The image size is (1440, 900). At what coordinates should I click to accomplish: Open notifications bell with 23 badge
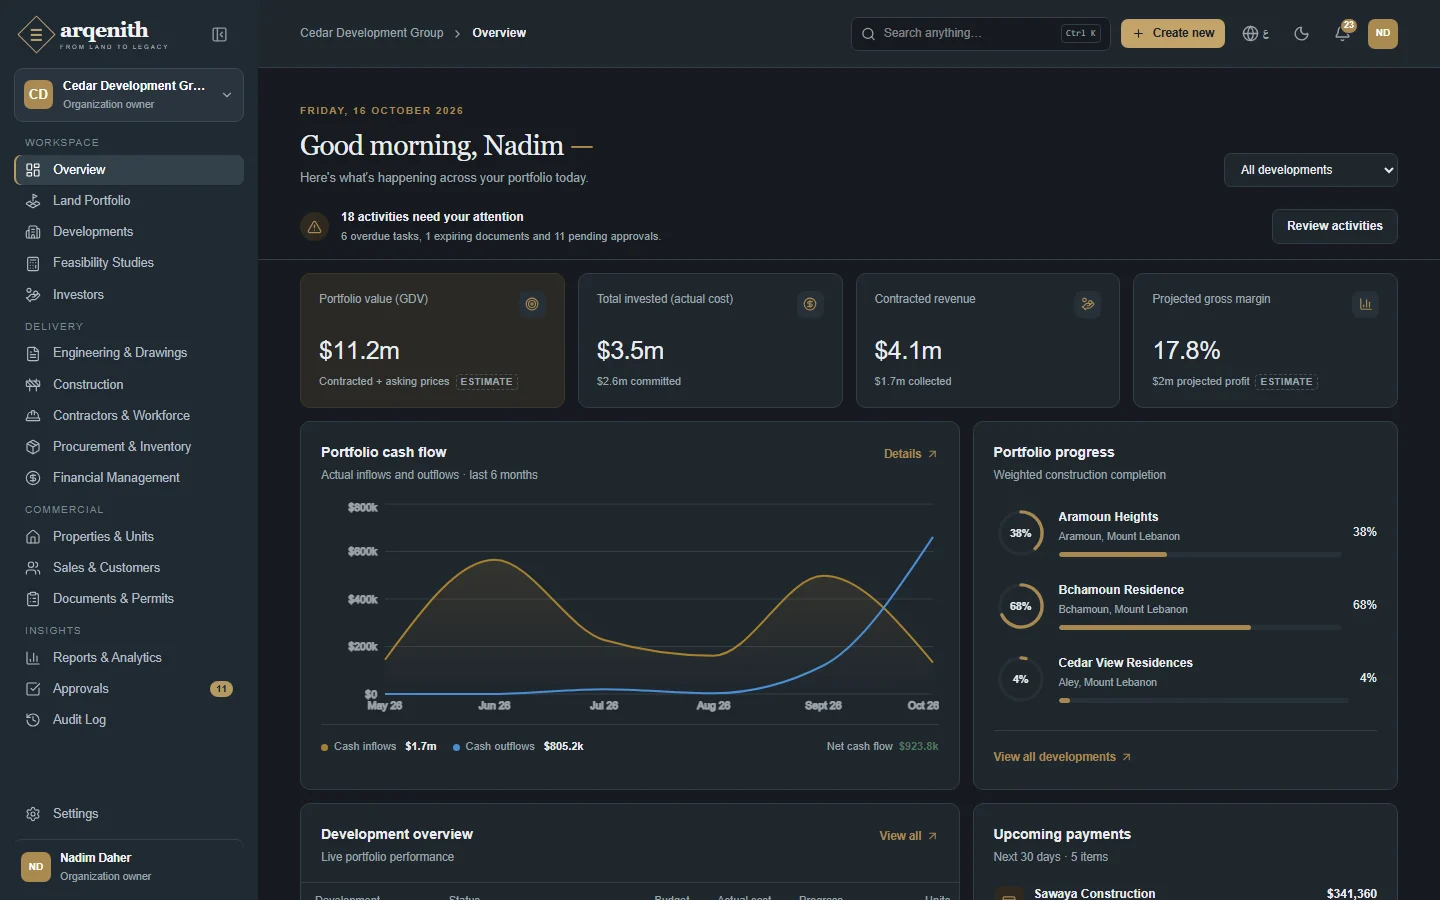tap(1343, 33)
